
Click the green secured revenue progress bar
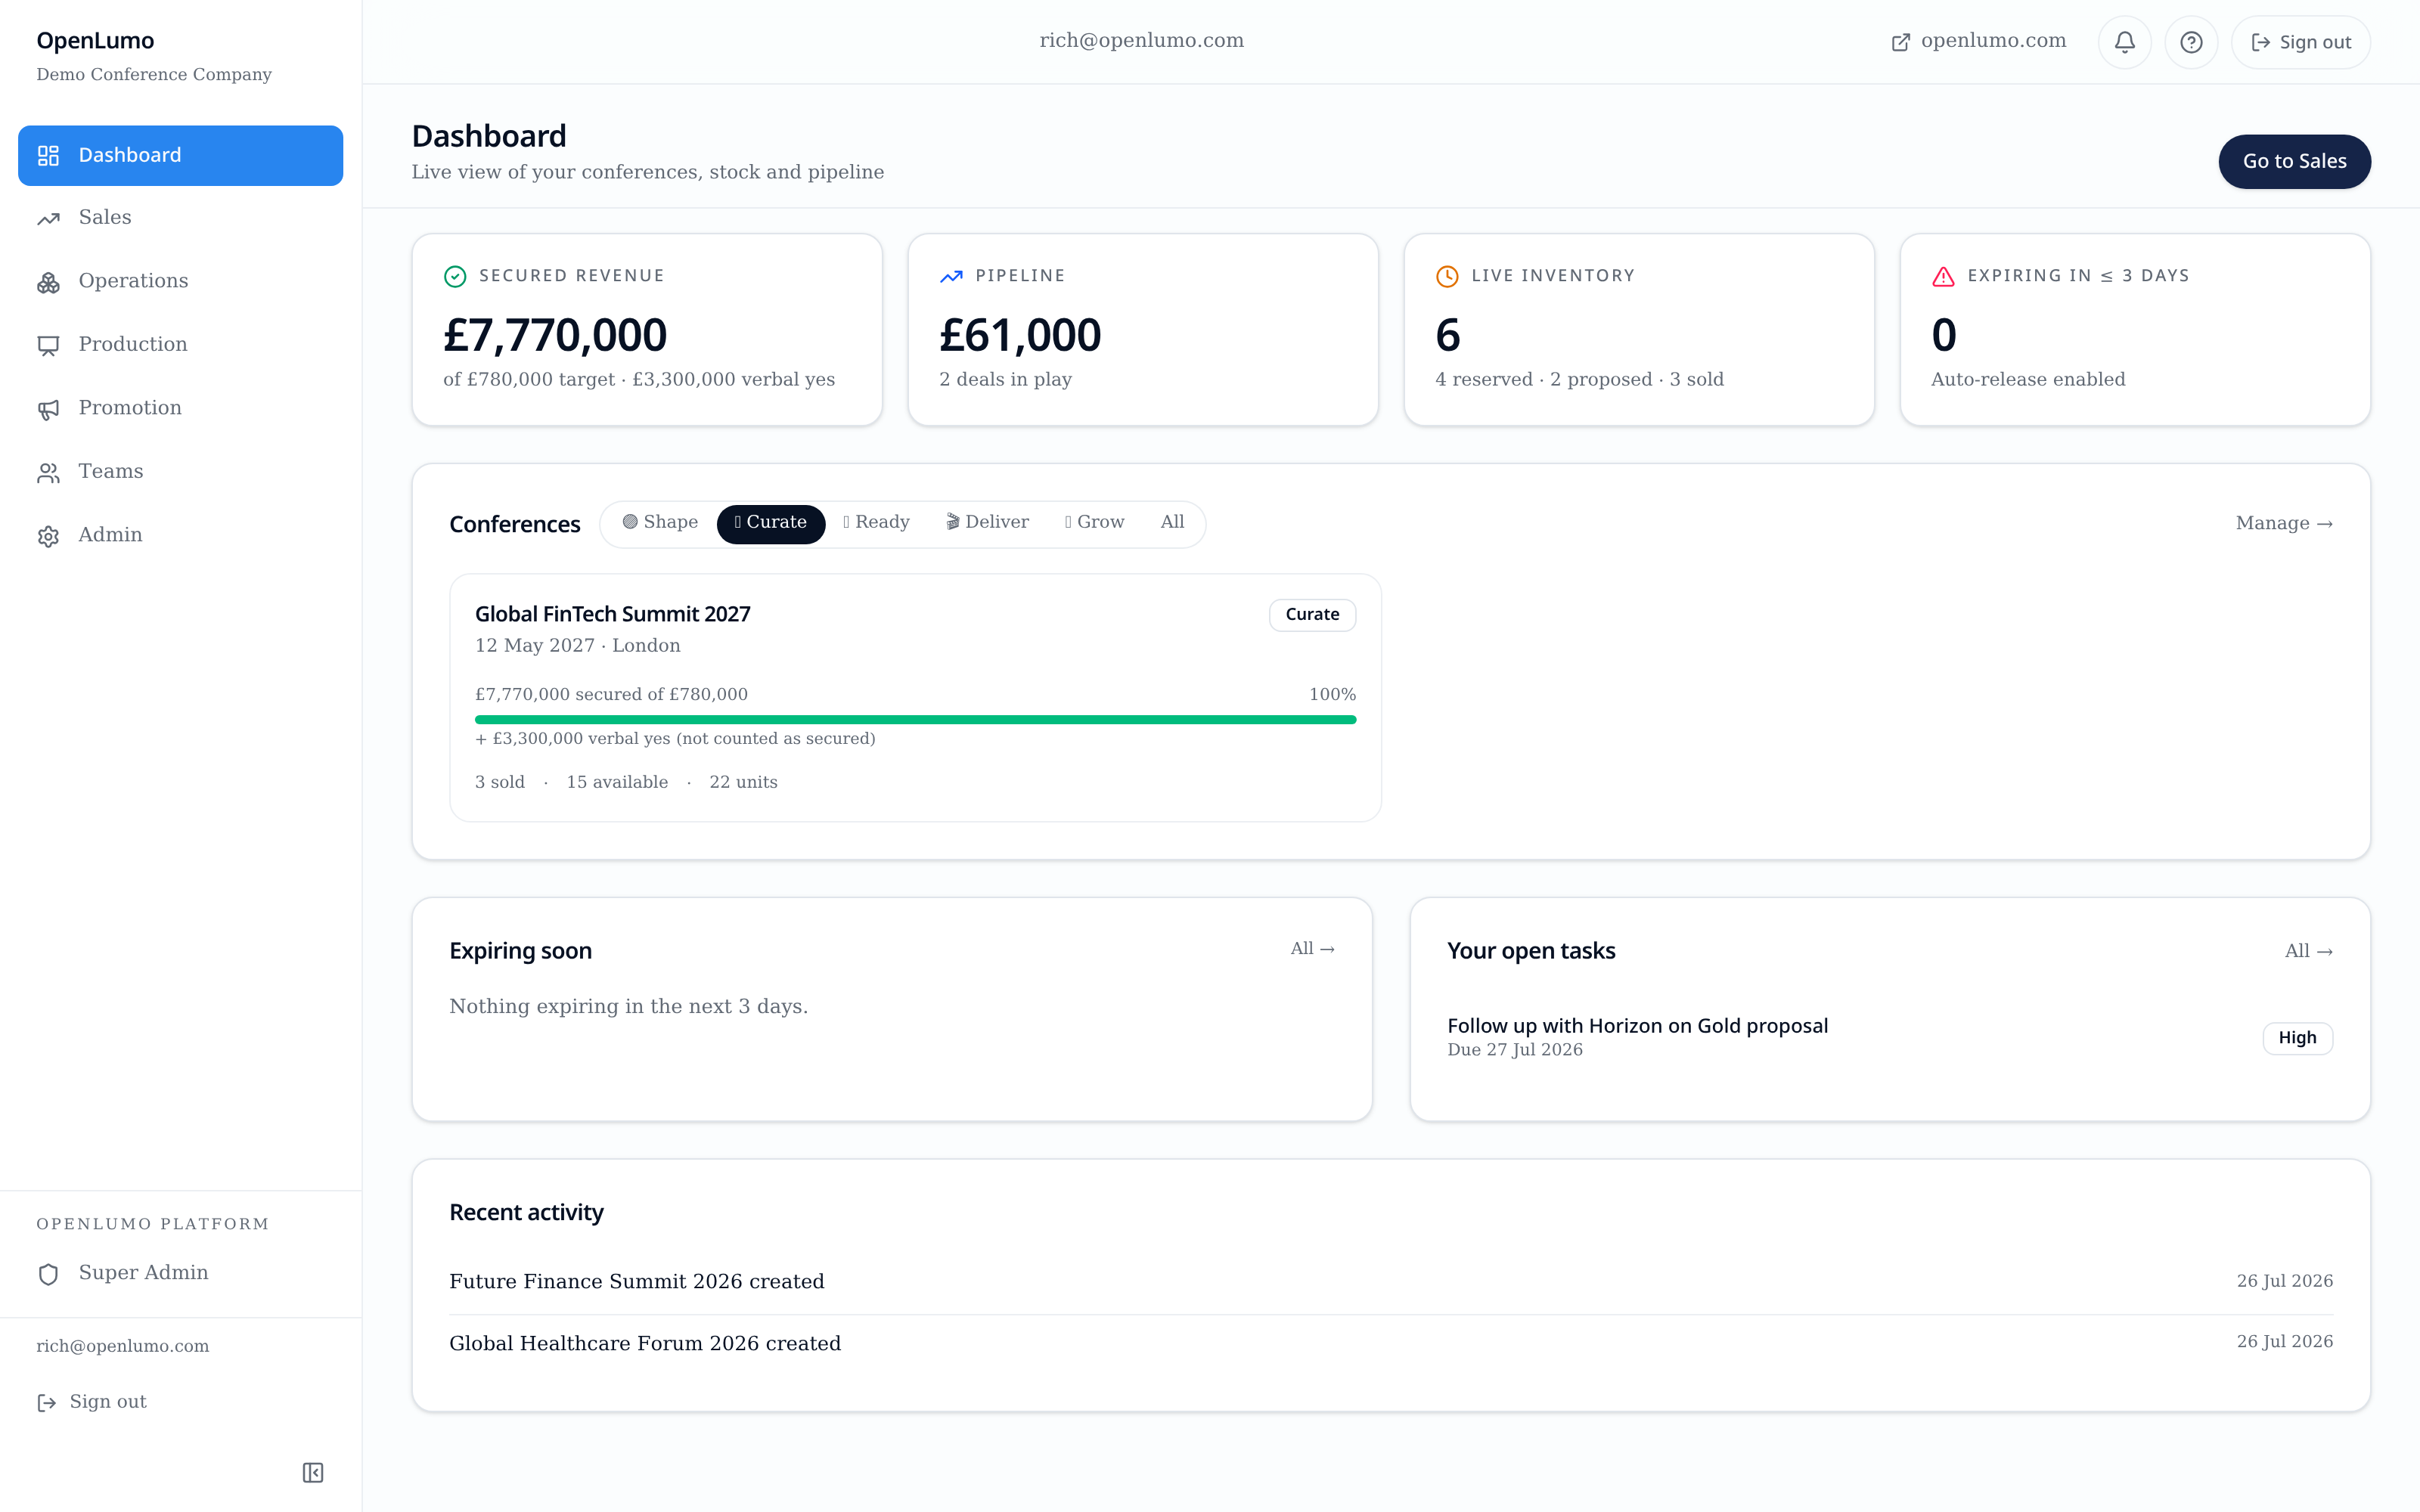coord(915,720)
